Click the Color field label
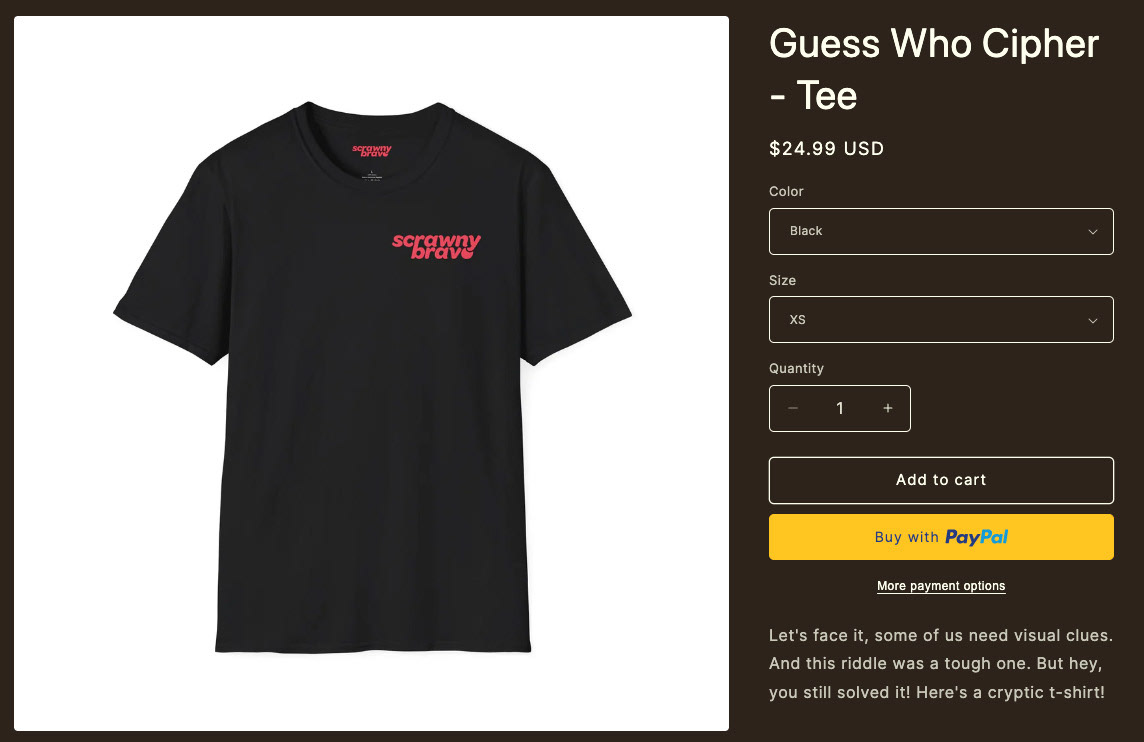The image size is (1144, 742). point(786,191)
